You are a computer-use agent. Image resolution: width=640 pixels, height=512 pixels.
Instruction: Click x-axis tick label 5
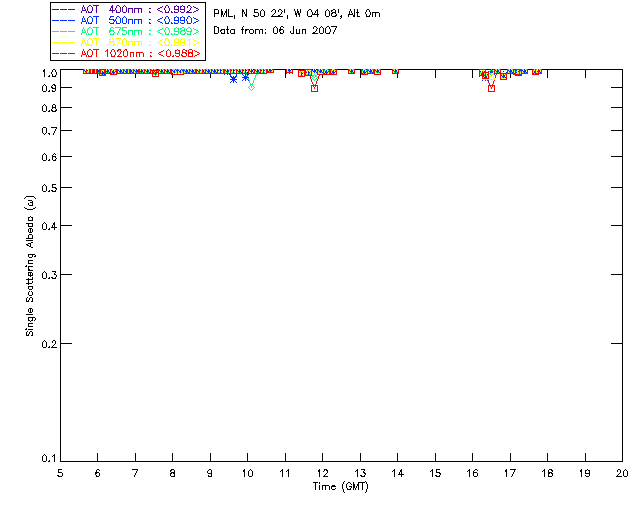(x=60, y=473)
